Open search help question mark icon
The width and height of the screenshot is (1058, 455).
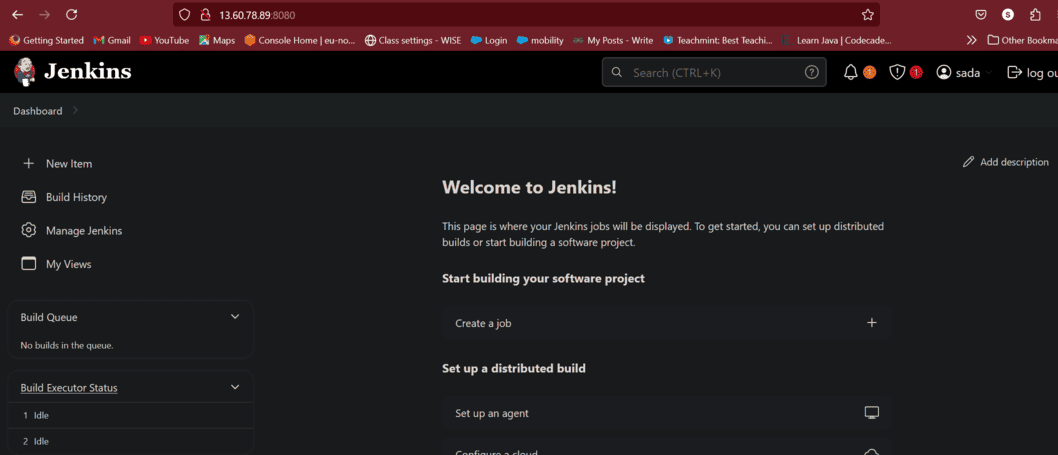(811, 72)
